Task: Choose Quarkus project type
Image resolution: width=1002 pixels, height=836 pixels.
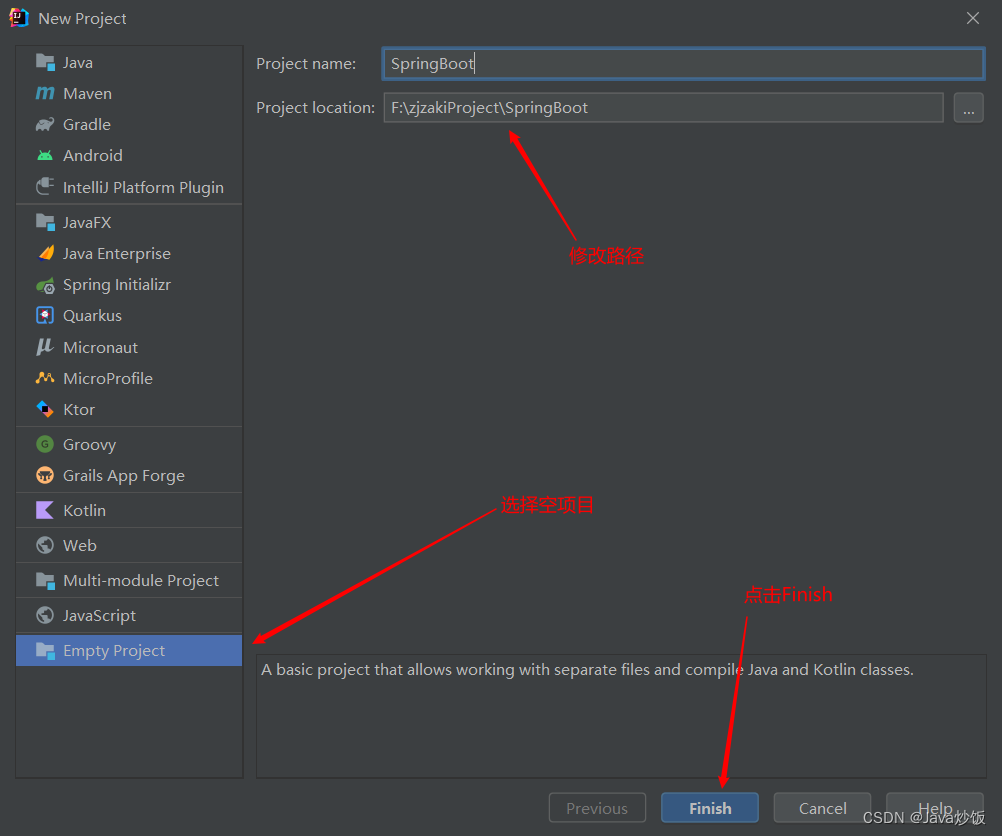Action: (129, 316)
